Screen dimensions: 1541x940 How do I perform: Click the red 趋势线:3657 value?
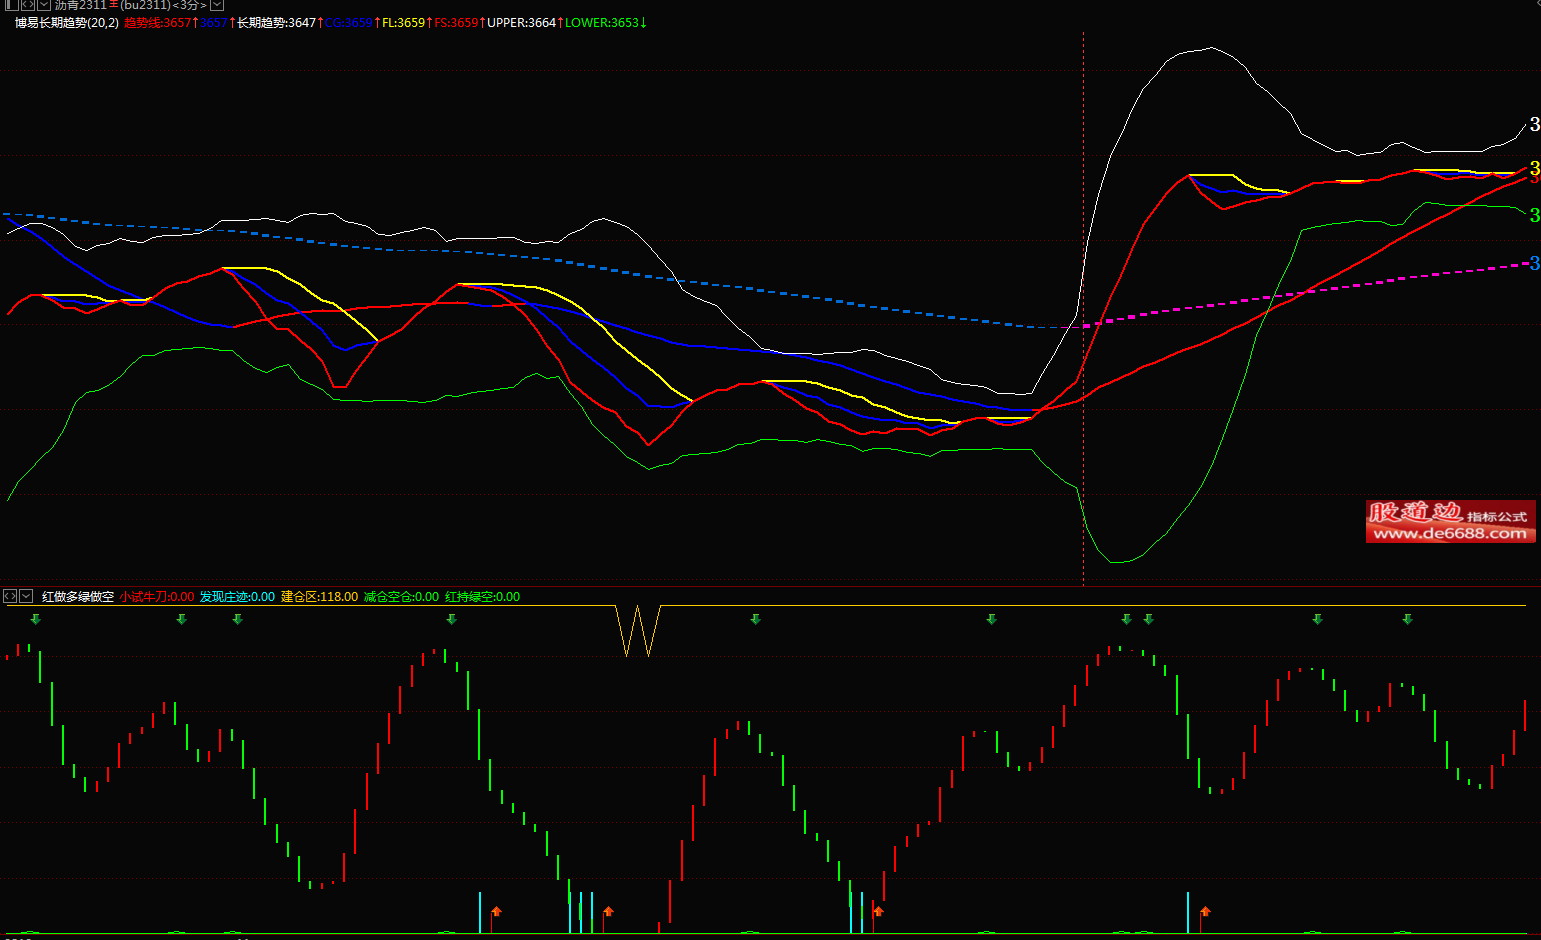point(157,22)
